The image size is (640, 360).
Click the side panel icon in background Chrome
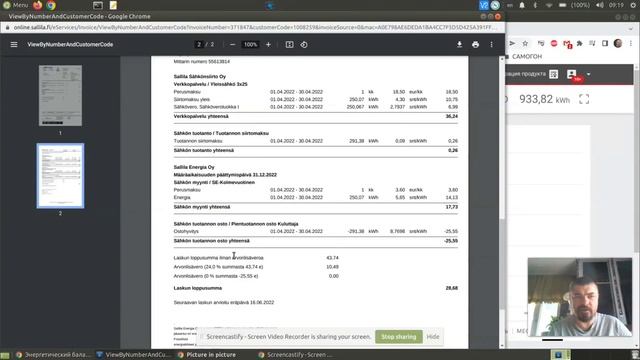coord(605,43)
